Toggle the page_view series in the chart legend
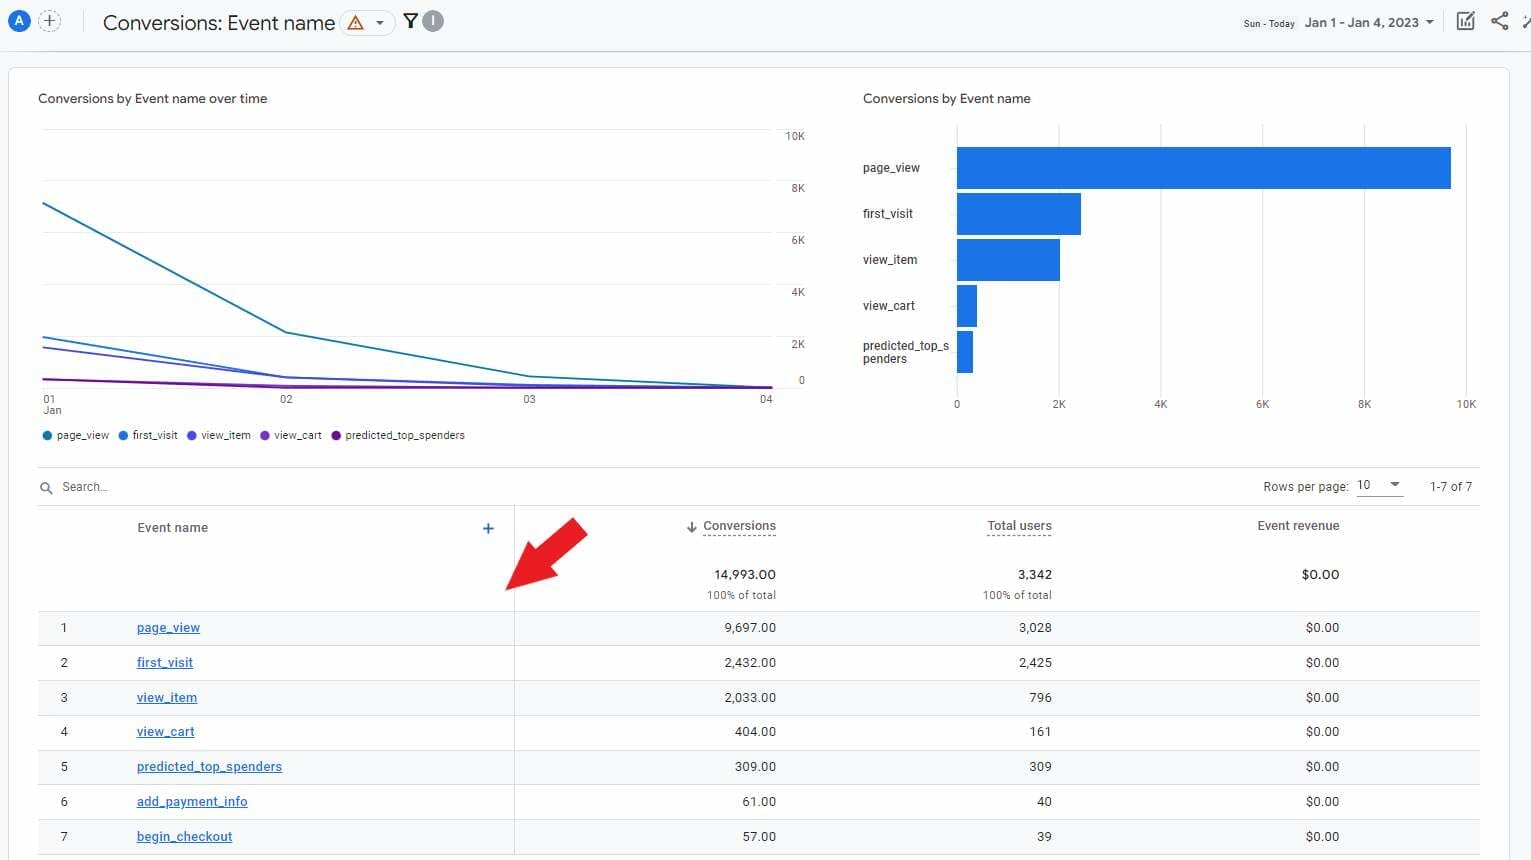The height and width of the screenshot is (860, 1531). click(x=75, y=435)
